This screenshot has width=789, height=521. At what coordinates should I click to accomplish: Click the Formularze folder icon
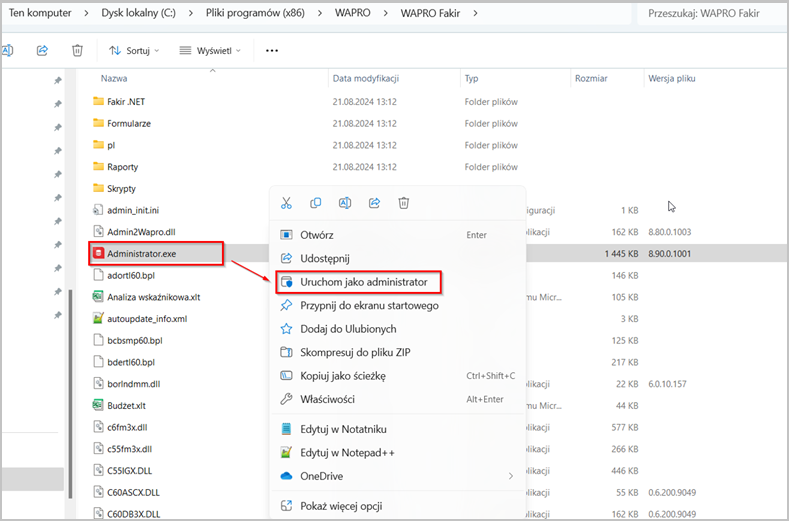(x=99, y=123)
